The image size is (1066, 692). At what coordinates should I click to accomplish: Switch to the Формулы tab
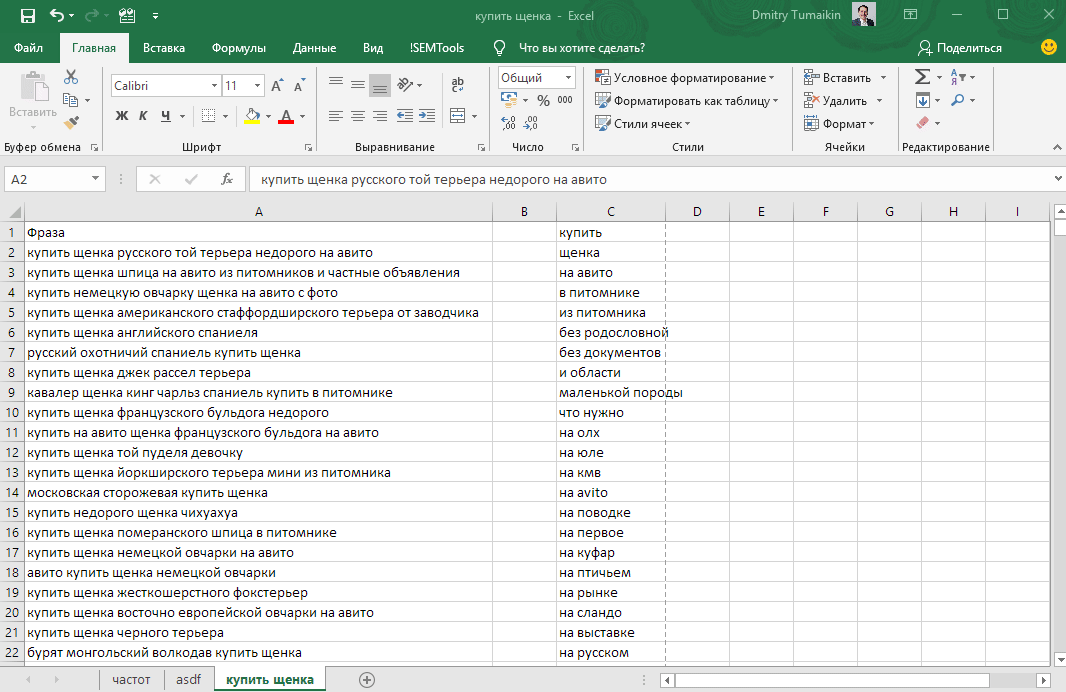click(239, 48)
